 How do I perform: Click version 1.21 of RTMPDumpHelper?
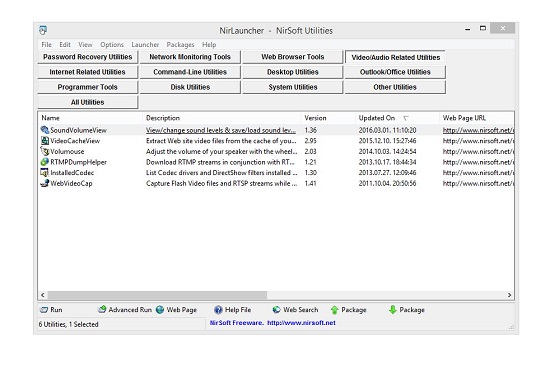tap(310, 162)
